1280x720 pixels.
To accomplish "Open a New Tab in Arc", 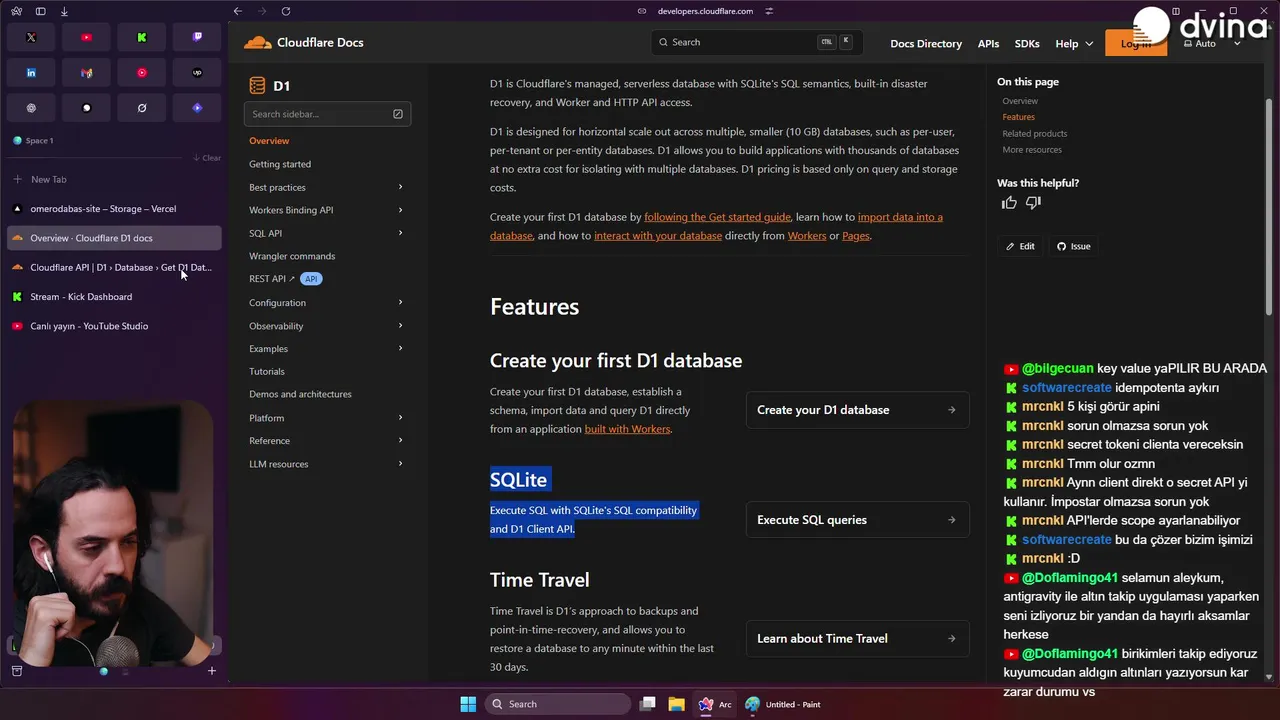I will tap(114, 179).
